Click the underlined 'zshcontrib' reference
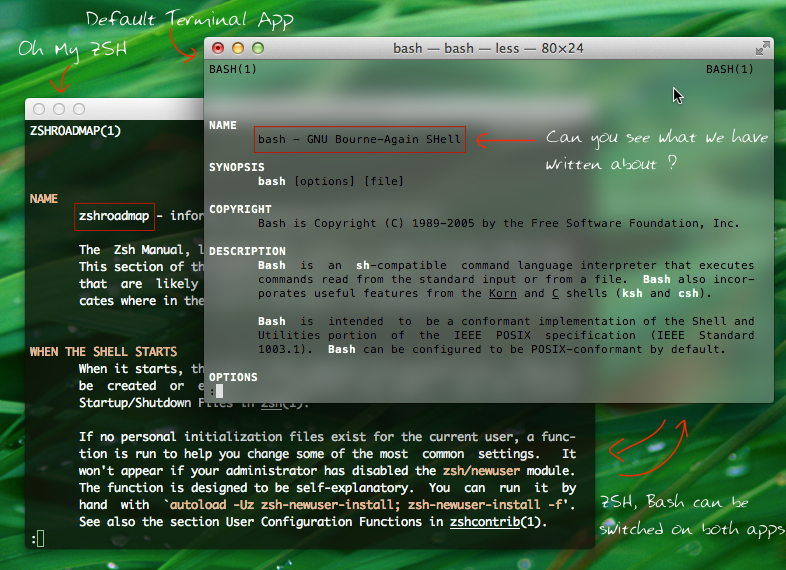 (x=485, y=522)
